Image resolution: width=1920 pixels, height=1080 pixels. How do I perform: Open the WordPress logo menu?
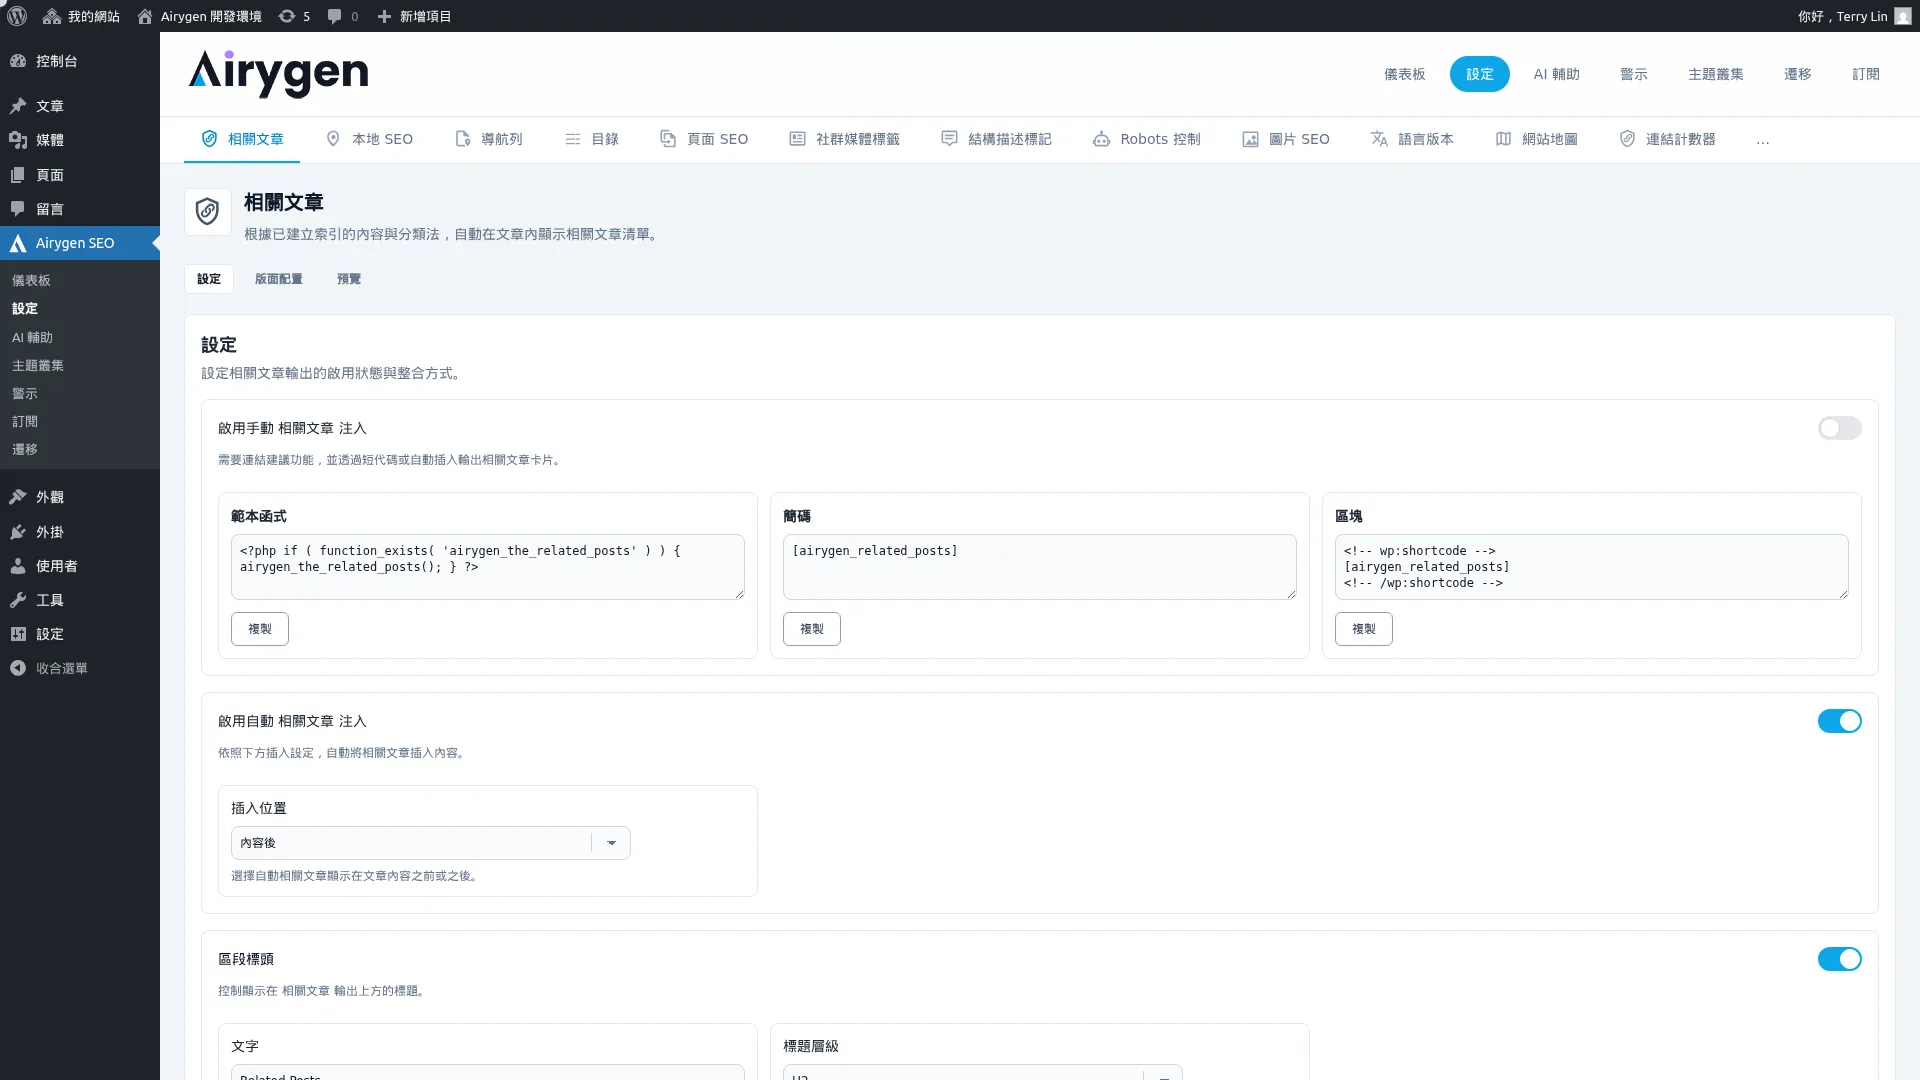(x=17, y=16)
